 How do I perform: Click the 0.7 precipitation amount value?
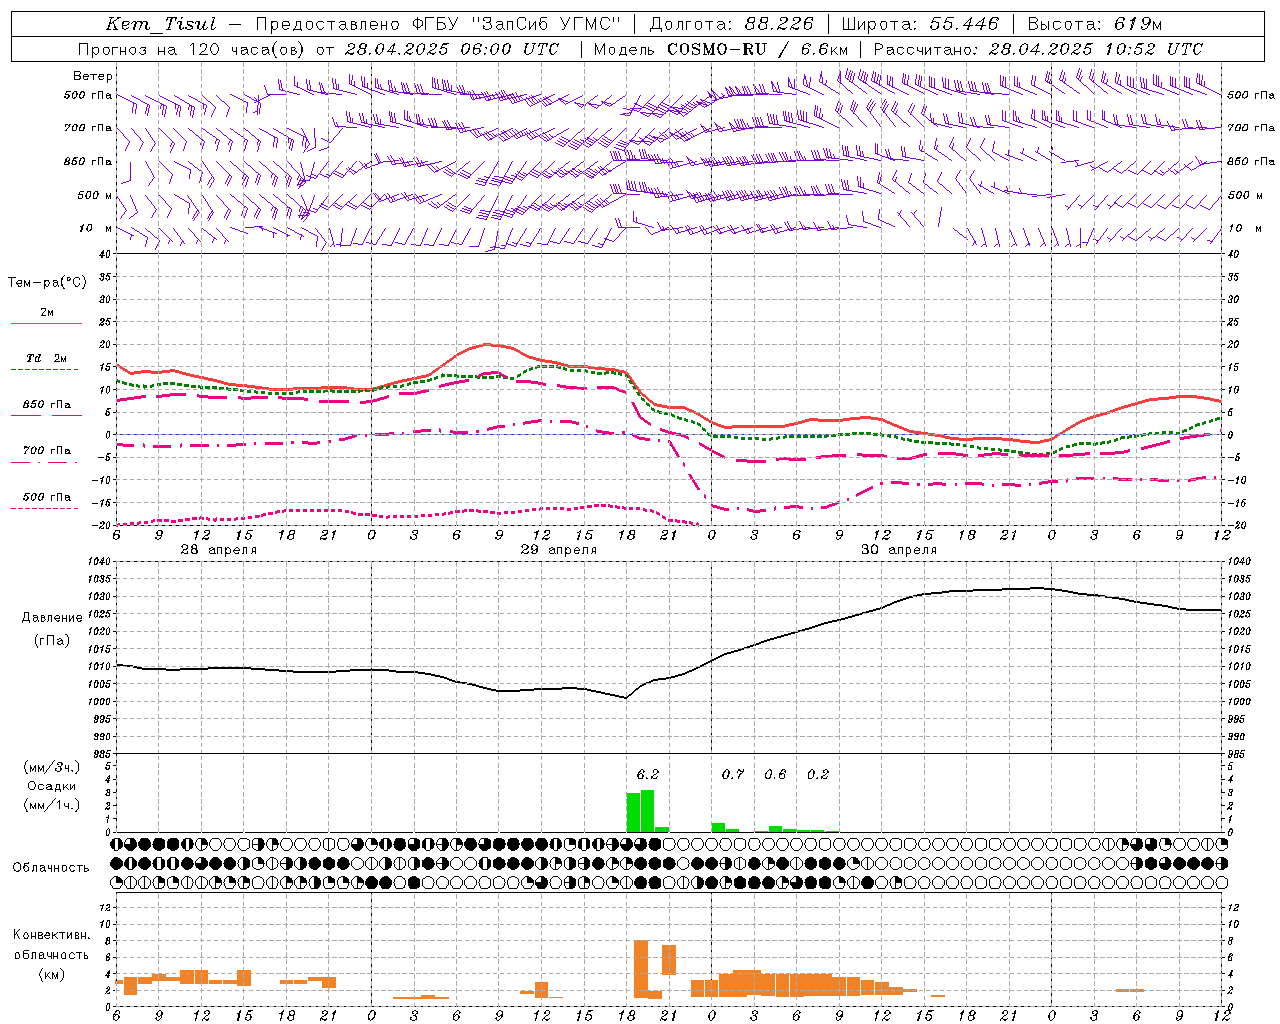(x=733, y=774)
